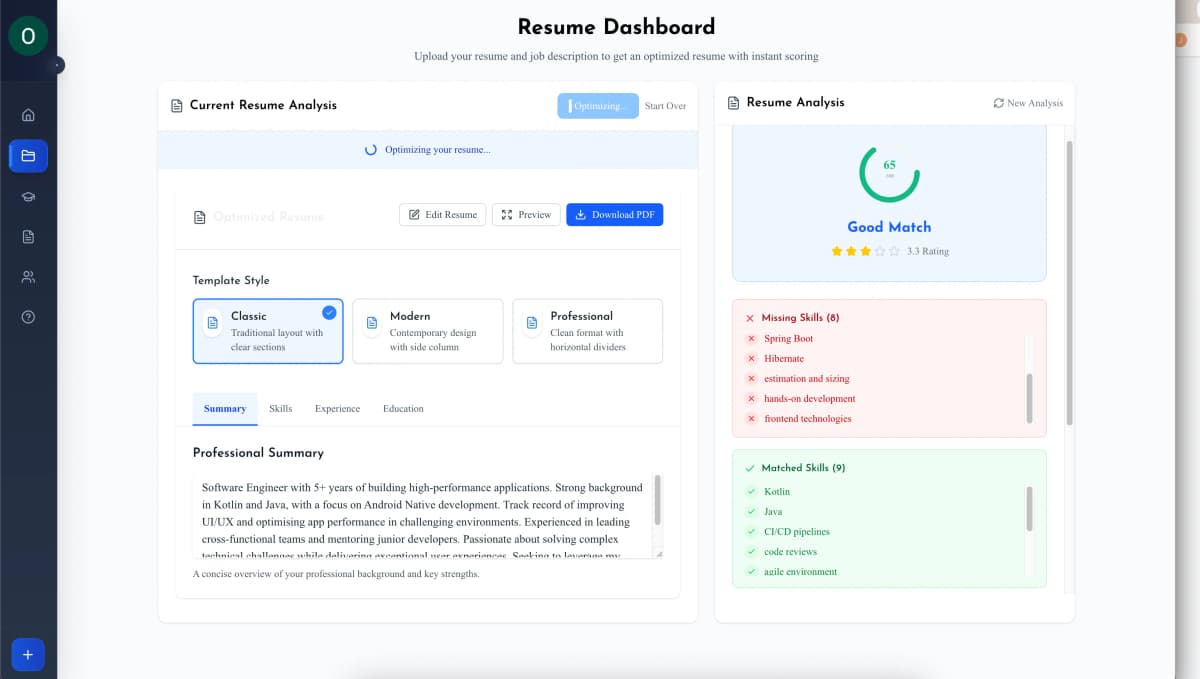Open the Experience tab

[x=337, y=409]
